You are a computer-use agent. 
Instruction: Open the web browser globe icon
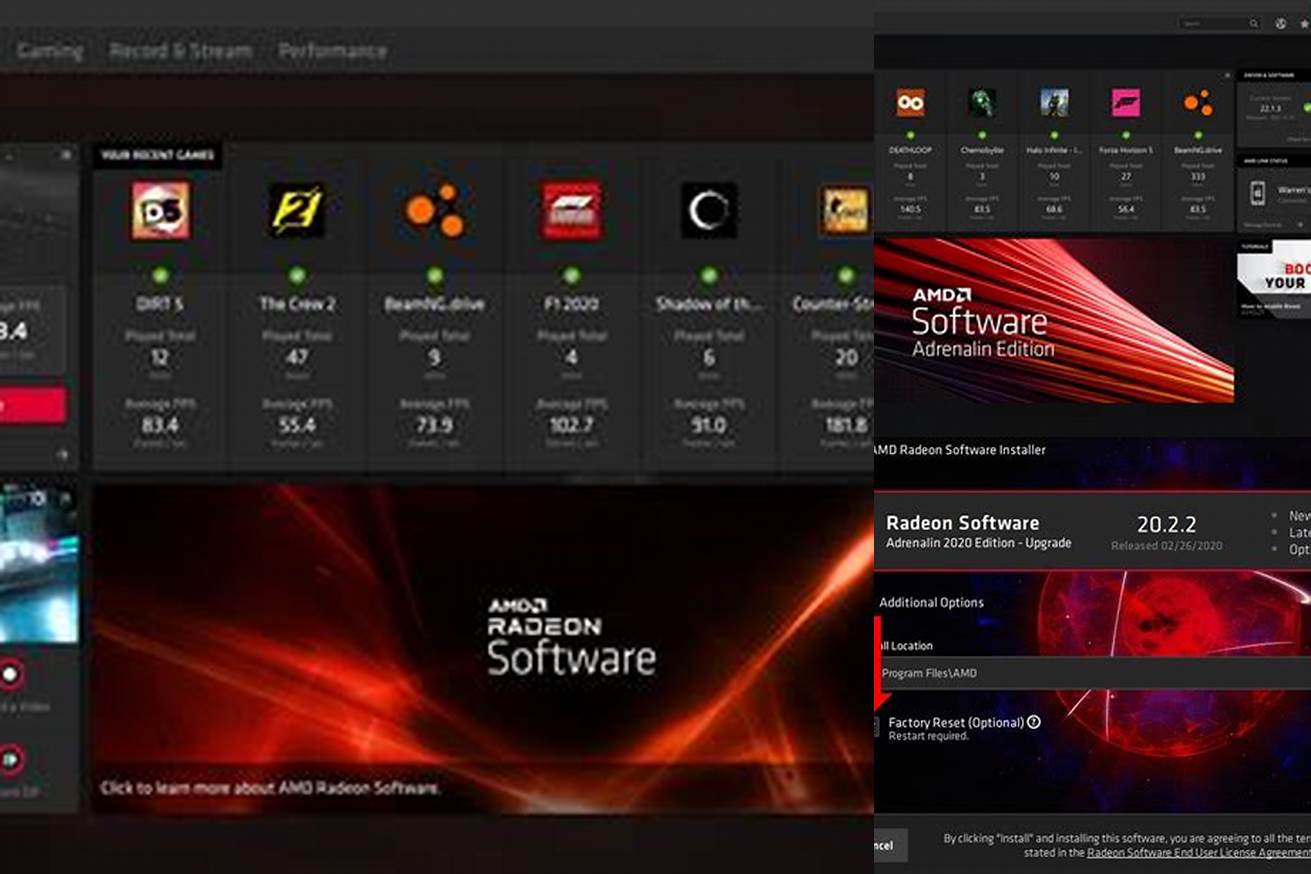click(1281, 23)
